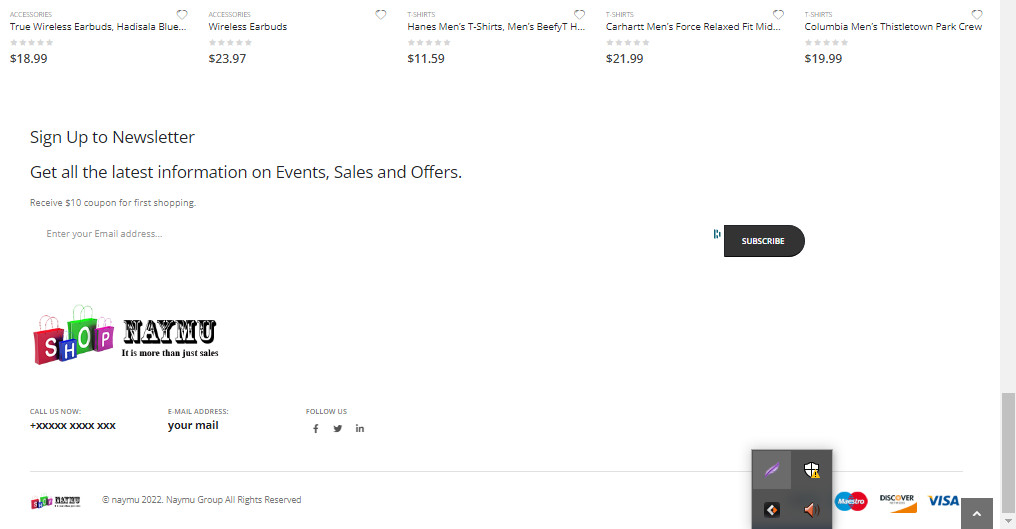The width and height of the screenshot is (1016, 529).
Task: Open the Twitter follow icon
Action: [x=338, y=429]
